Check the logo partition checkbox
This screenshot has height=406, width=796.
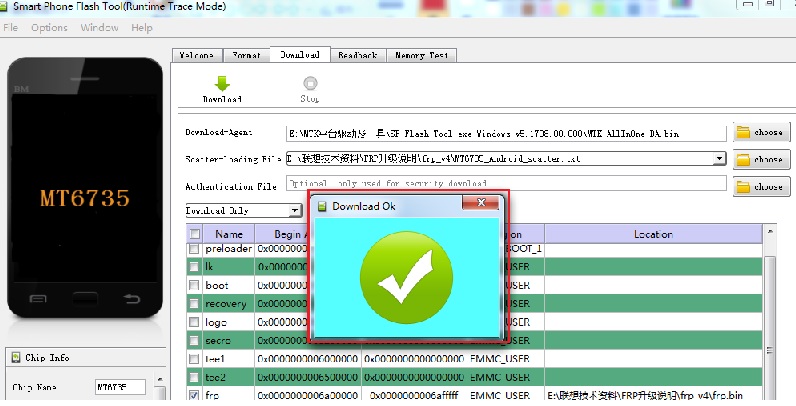point(193,322)
